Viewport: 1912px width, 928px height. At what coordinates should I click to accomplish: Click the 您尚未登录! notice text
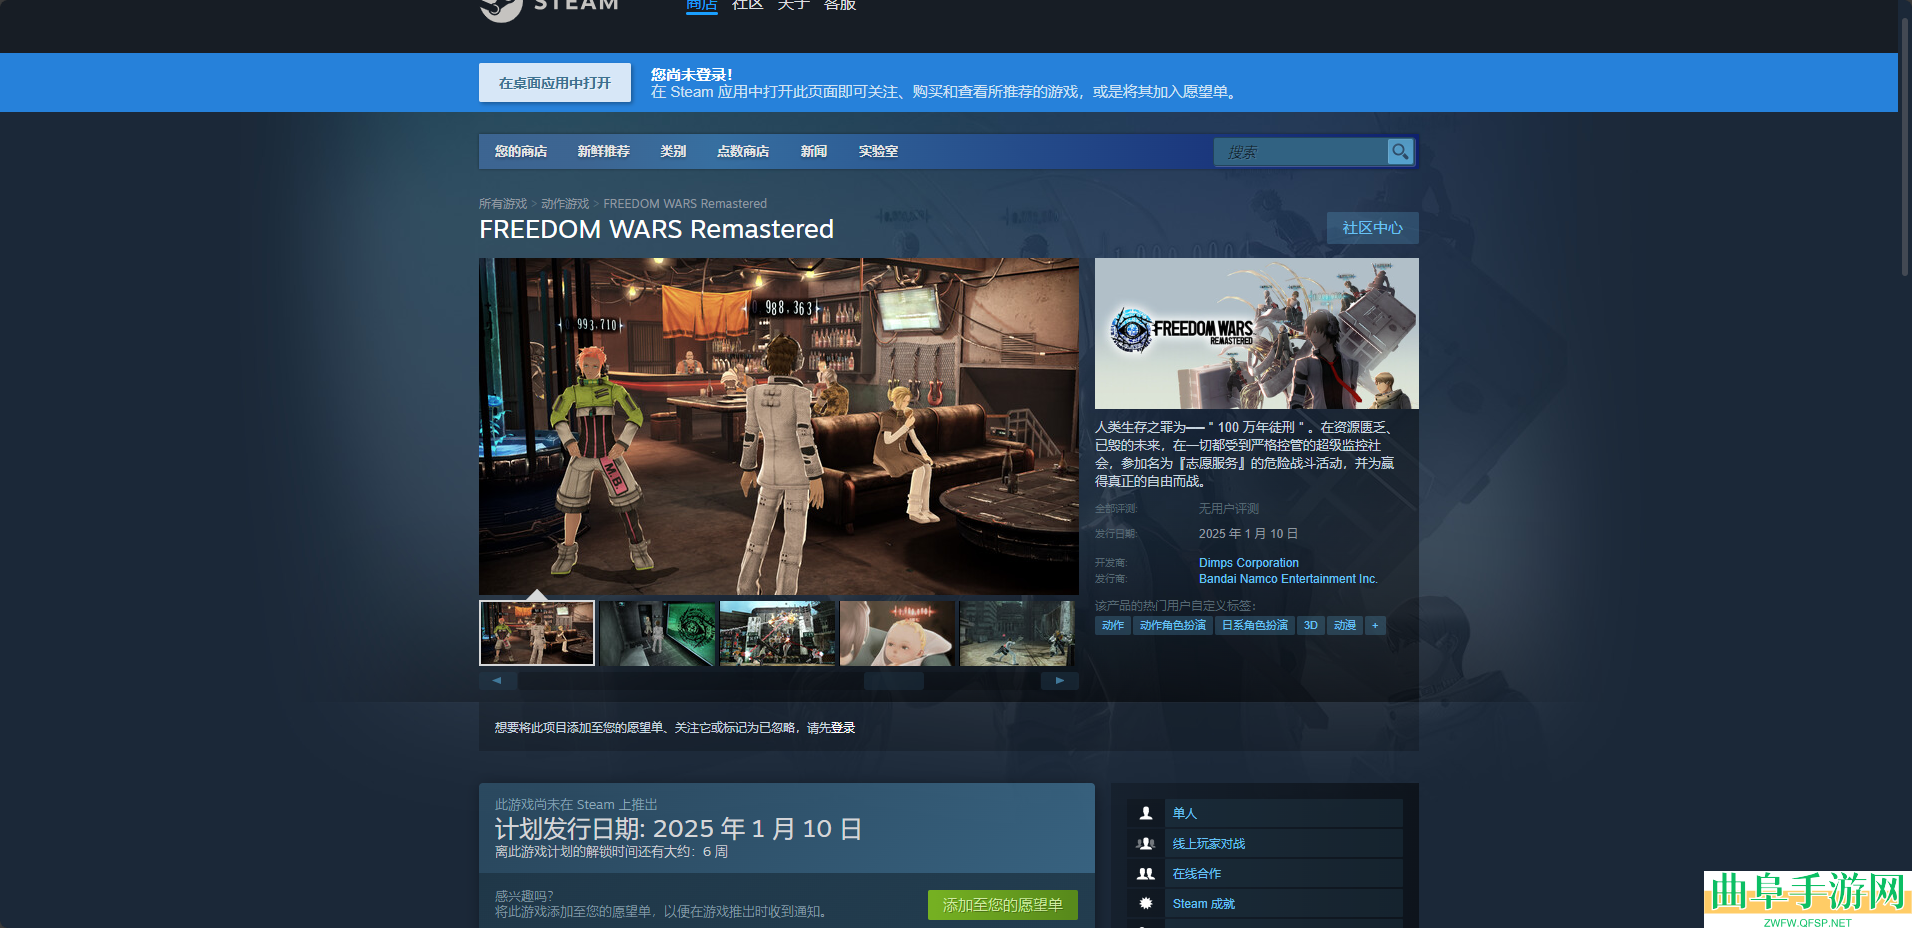point(692,75)
